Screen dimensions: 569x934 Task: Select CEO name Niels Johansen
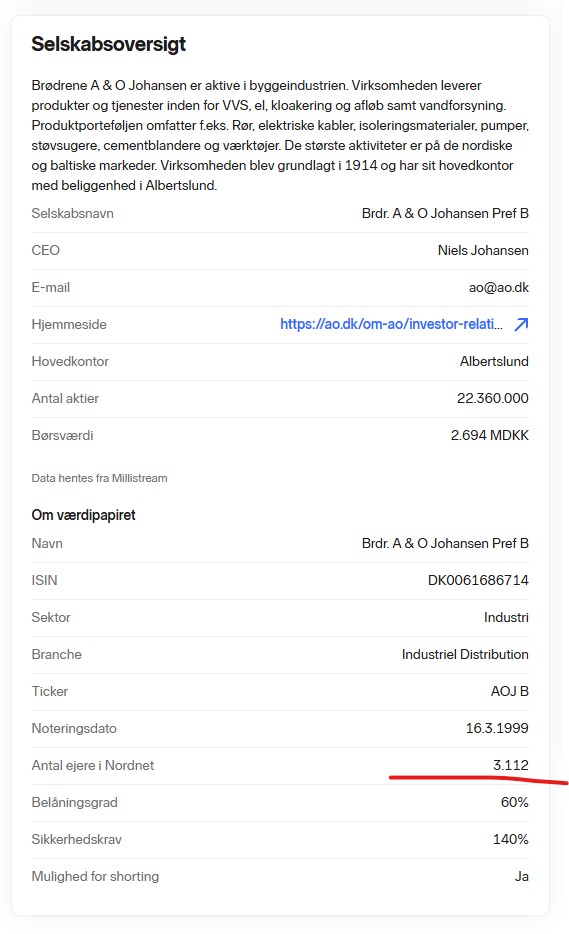click(x=483, y=250)
